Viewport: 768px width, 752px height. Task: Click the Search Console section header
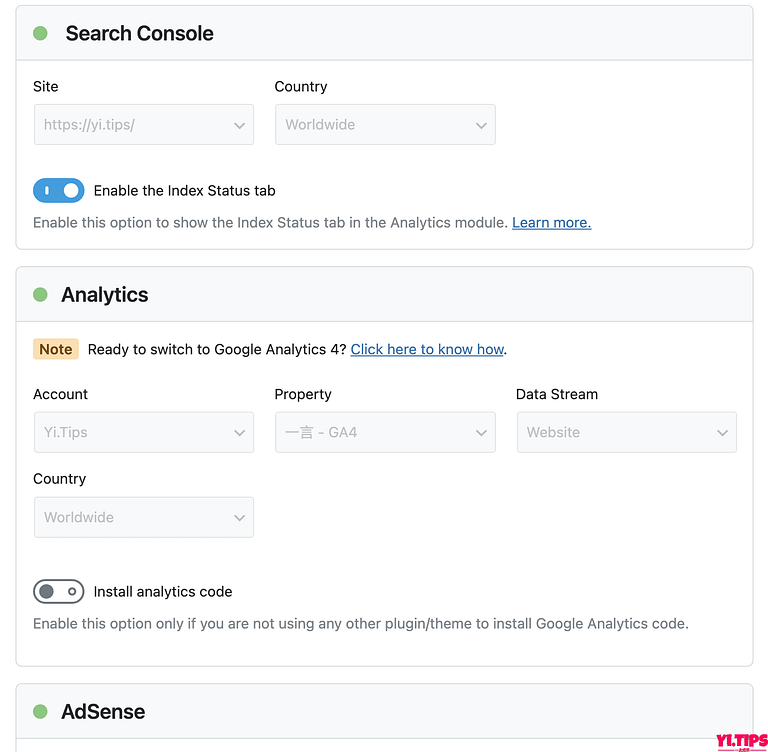pos(384,33)
